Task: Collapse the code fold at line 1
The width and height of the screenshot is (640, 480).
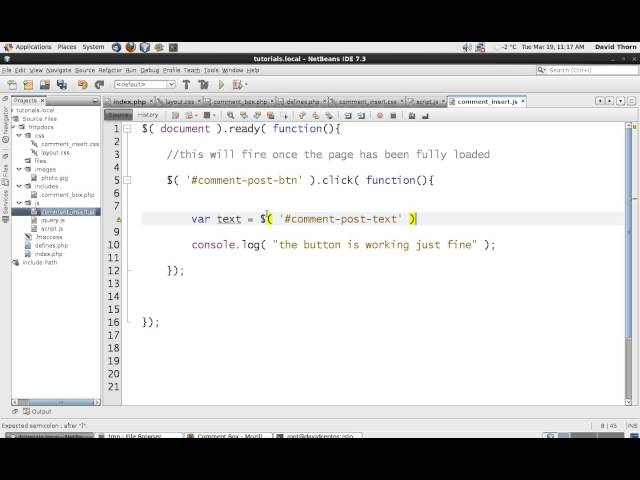Action: click(127, 129)
